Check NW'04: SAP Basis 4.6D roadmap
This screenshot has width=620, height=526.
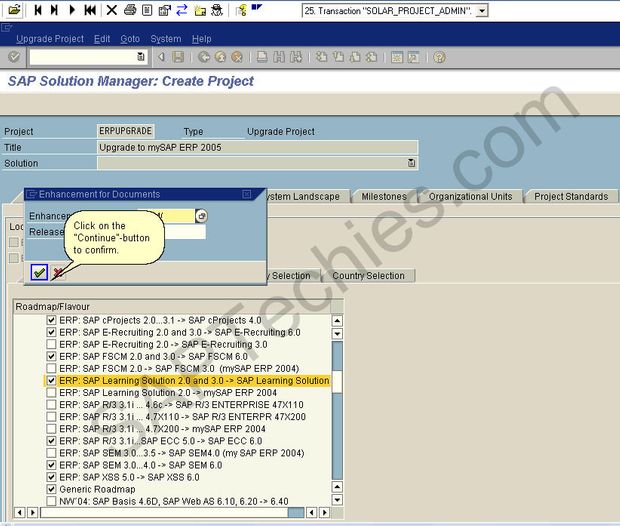point(51,501)
